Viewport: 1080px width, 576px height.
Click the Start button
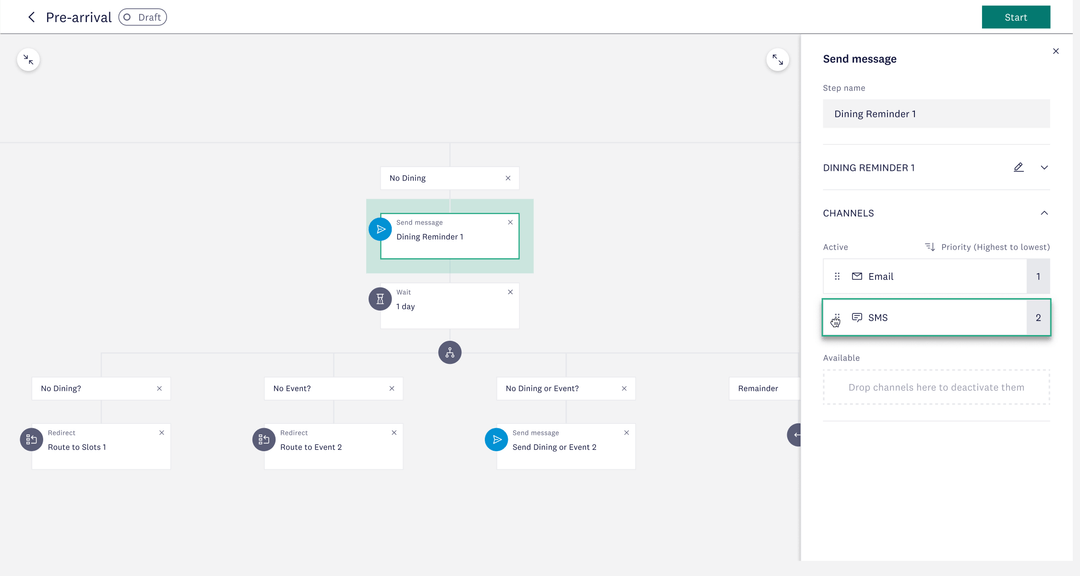(1015, 17)
